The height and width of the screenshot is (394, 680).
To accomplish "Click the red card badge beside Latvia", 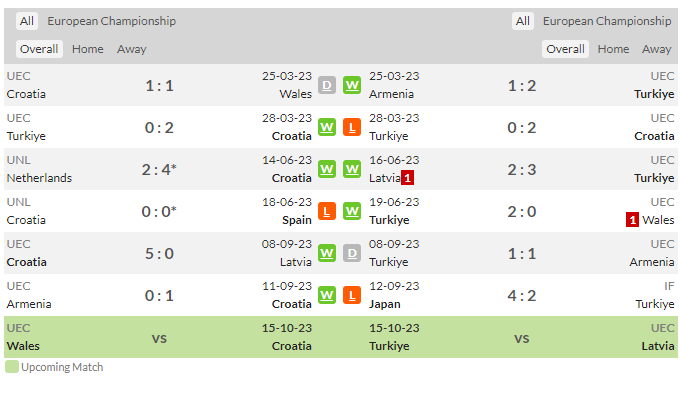I will (407, 178).
